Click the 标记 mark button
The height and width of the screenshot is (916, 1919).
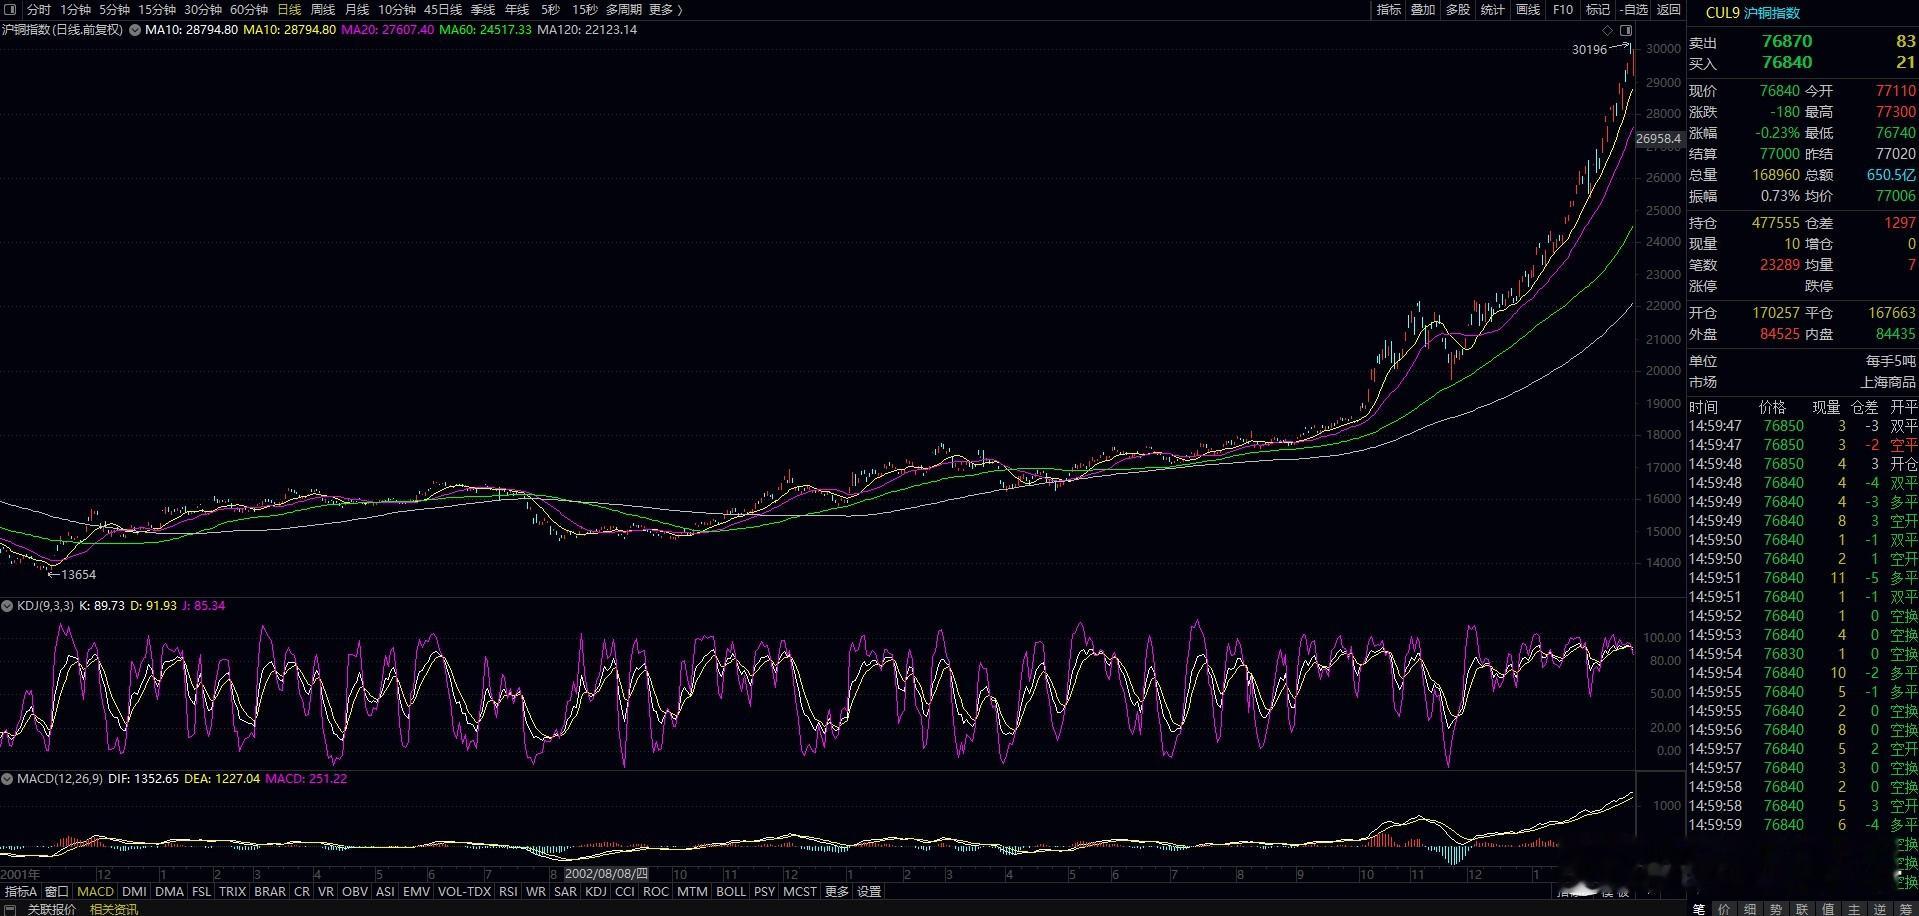(x=1598, y=9)
